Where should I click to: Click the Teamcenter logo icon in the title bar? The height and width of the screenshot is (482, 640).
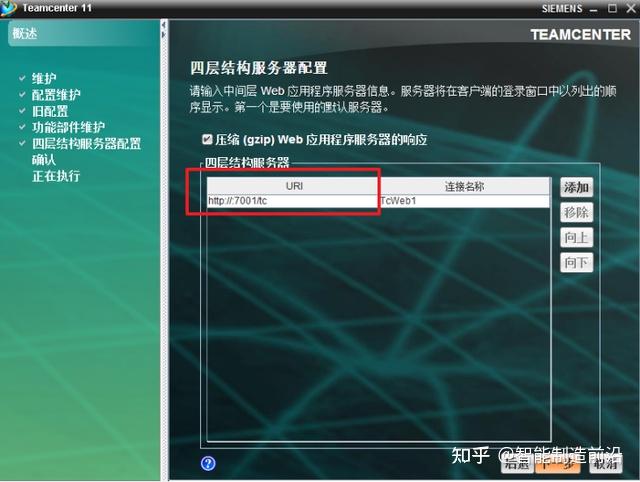pyautogui.click(x=8, y=8)
